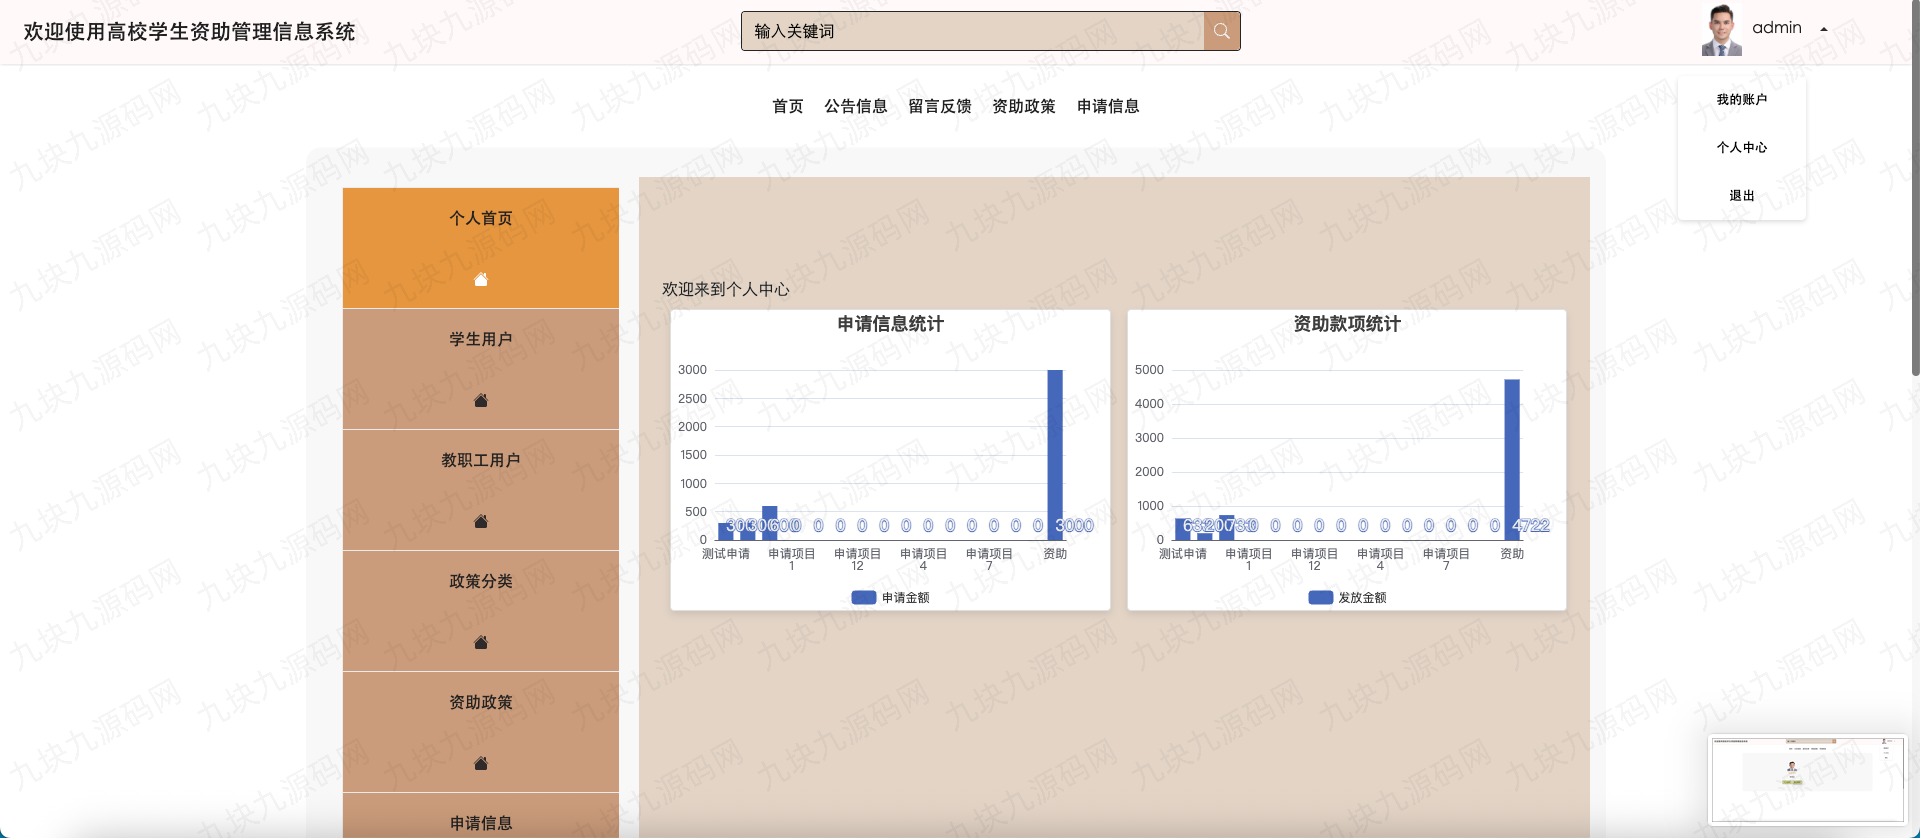Go to 留言反馈 page
This screenshot has width=1920, height=838.
click(x=940, y=106)
